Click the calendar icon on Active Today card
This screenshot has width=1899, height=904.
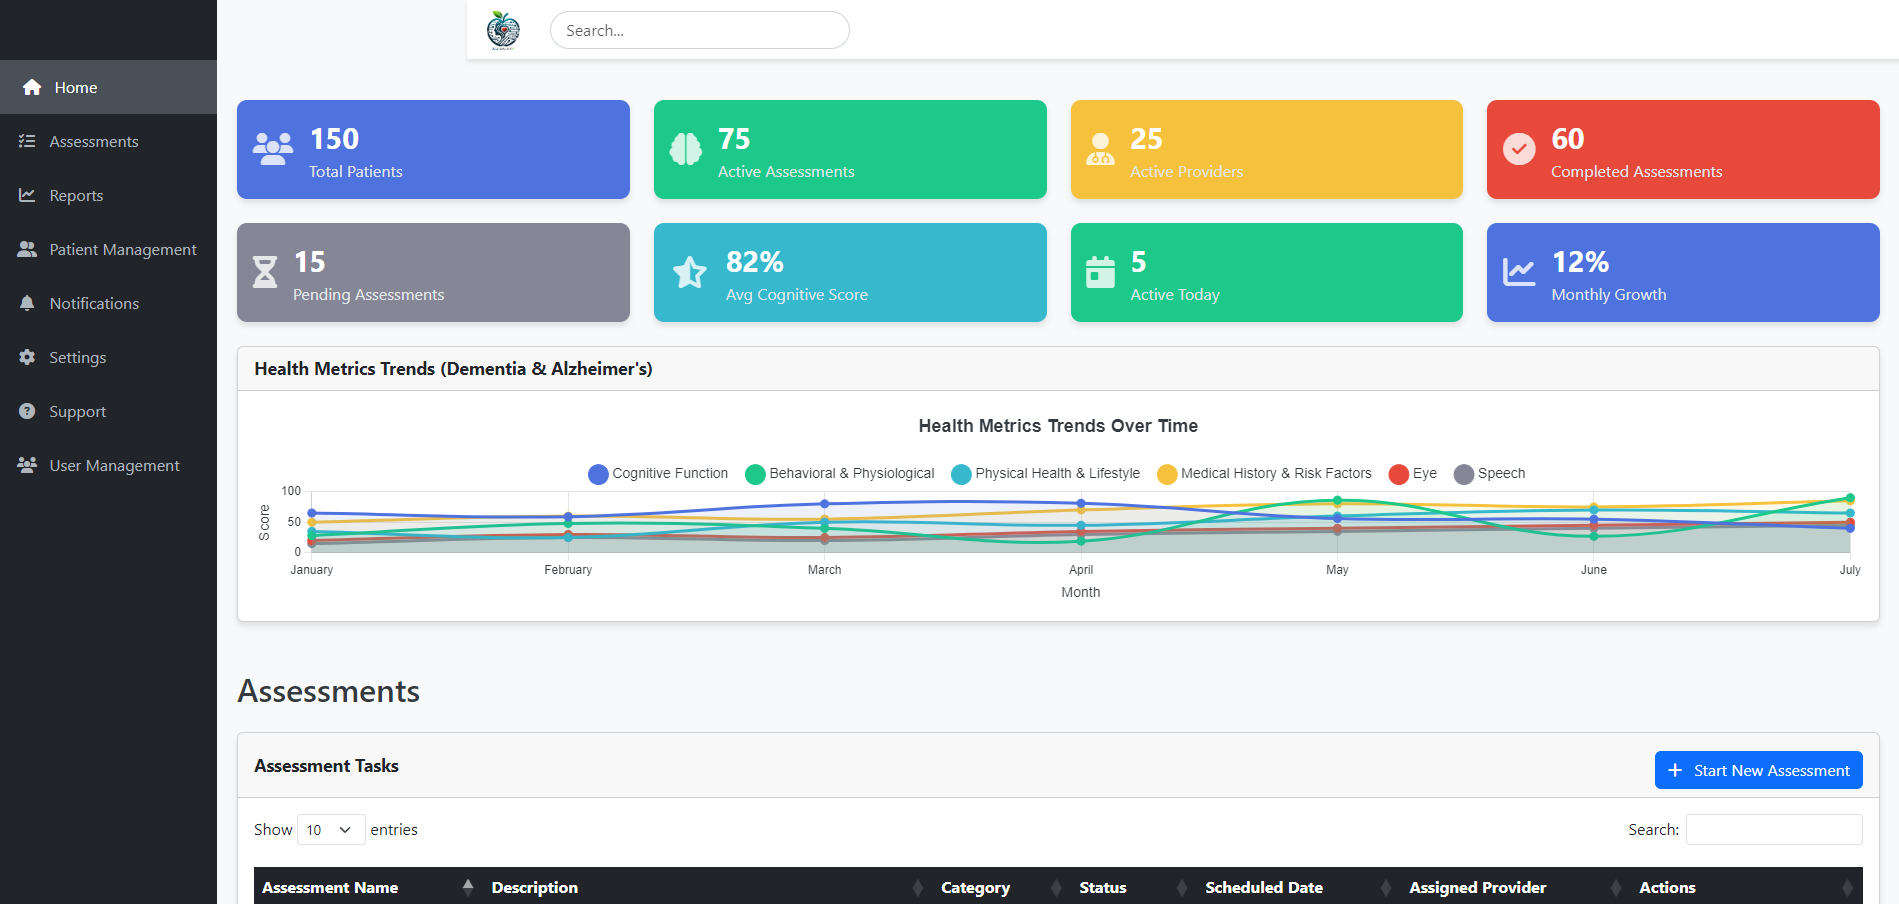pyautogui.click(x=1100, y=272)
